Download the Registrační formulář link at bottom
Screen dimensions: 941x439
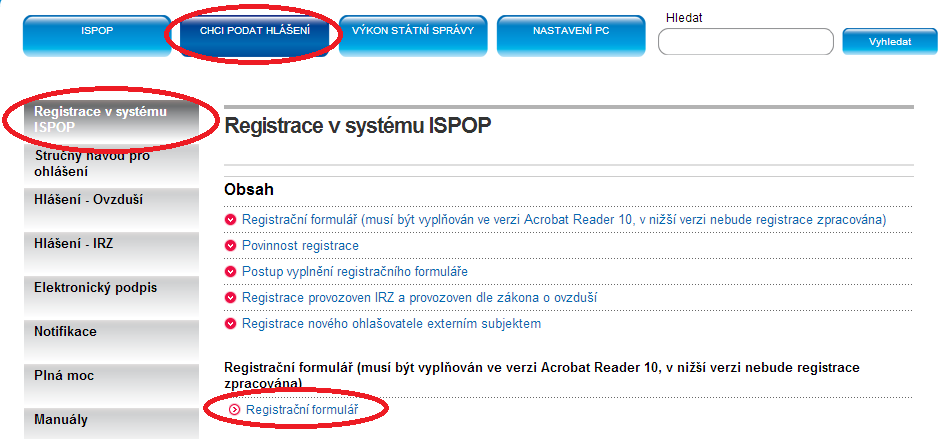pyautogui.click(x=302, y=410)
